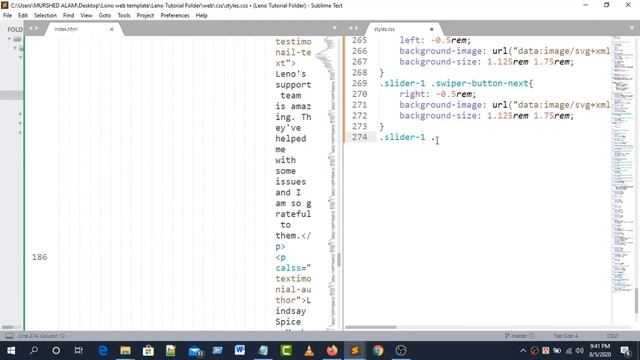This screenshot has width=640, height=360.
Task: Click the index.html minimap
Action: 327,183
